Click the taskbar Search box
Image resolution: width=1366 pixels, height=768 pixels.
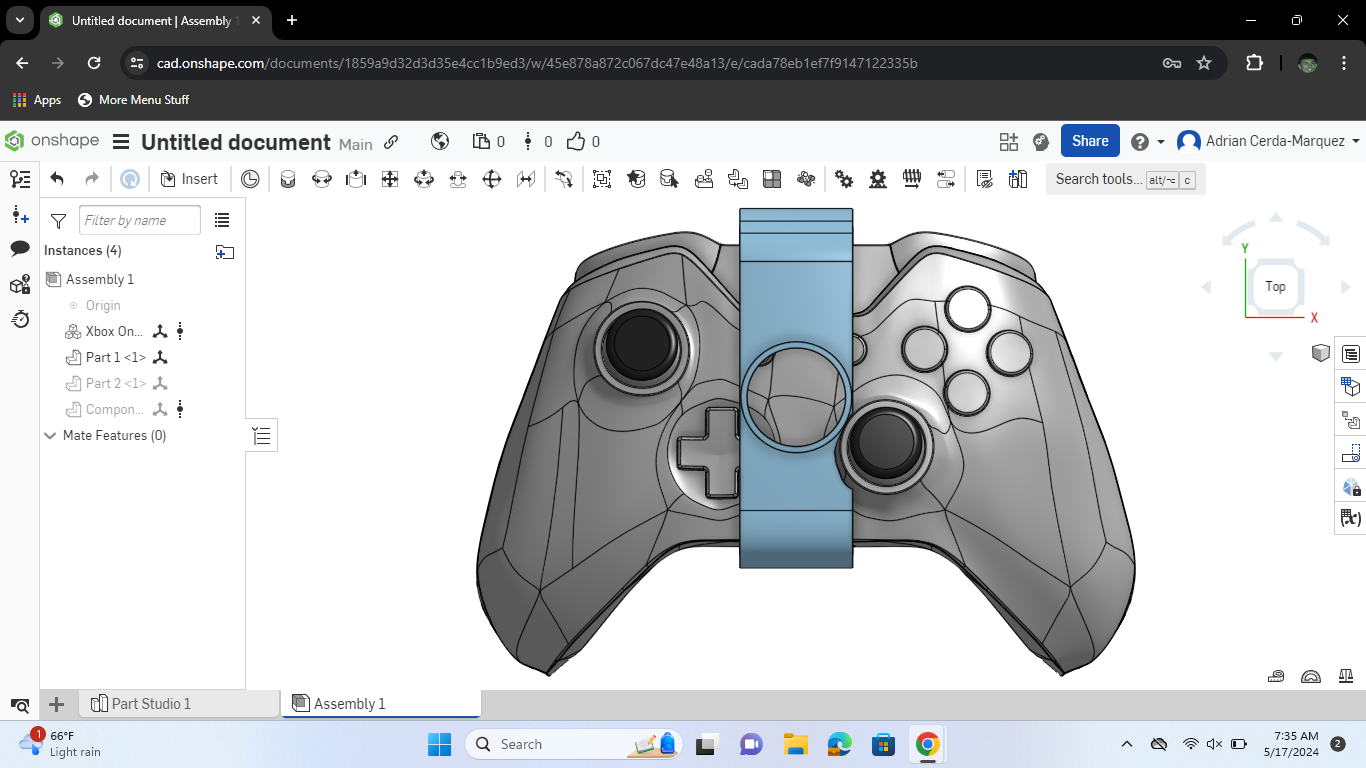tap(575, 744)
